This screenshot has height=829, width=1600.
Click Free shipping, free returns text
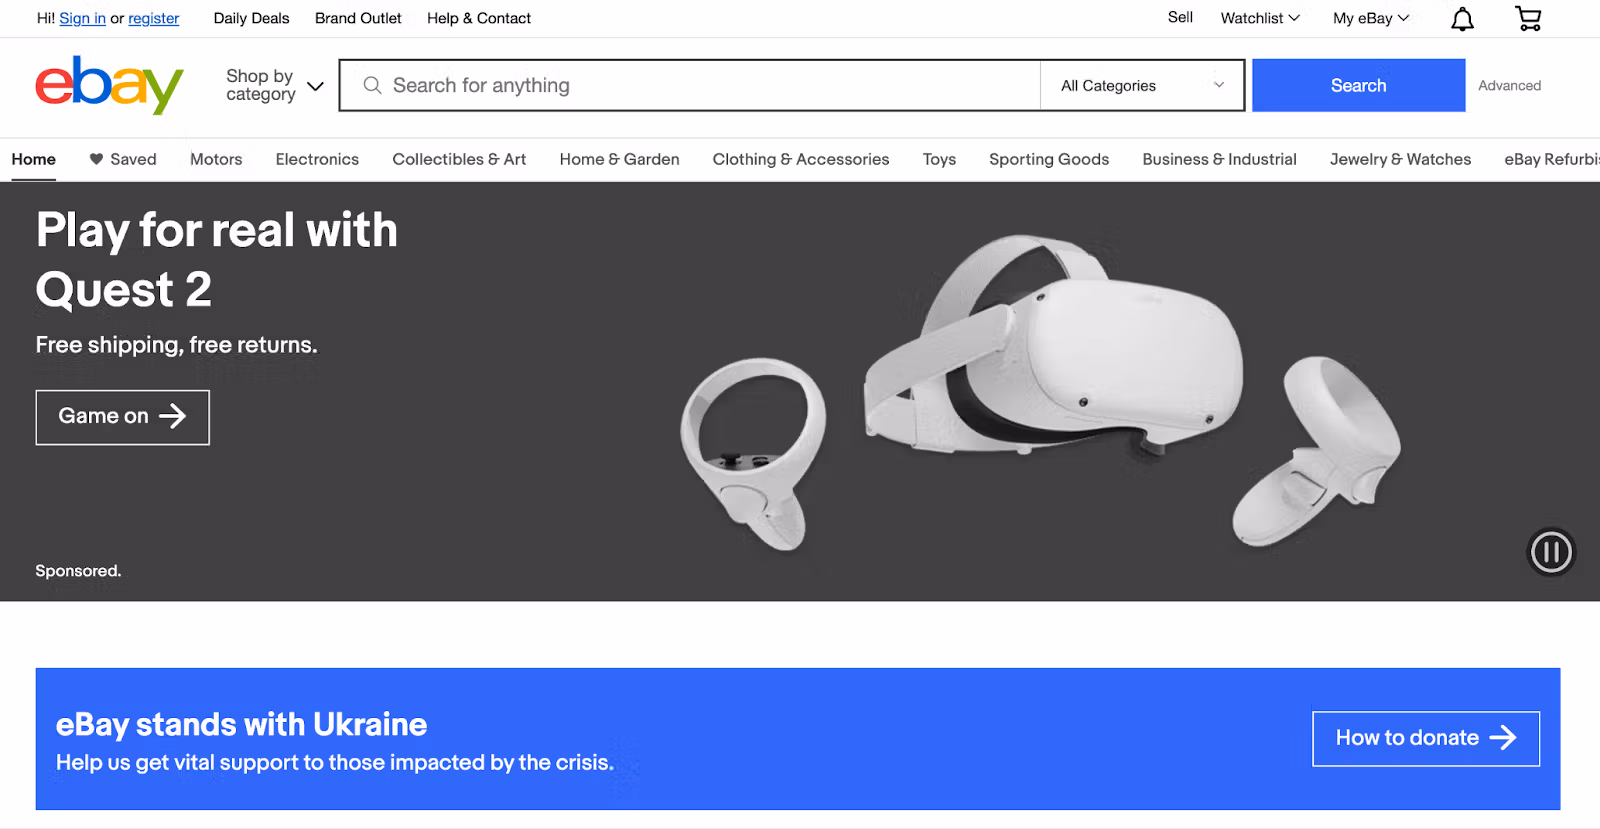176,345
